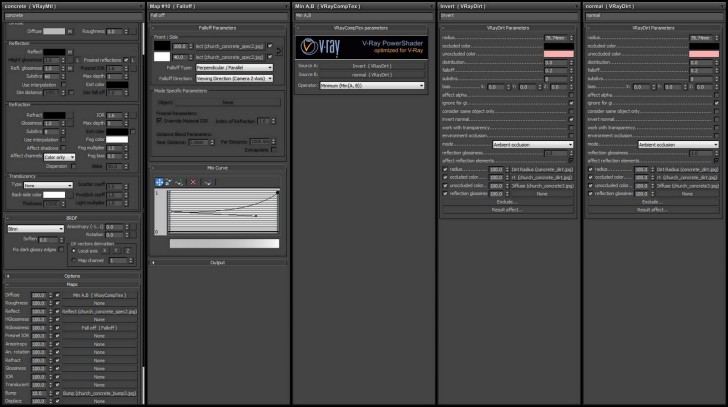Click the white Side color swatch in Falloff
This screenshot has width=728, height=407.
[x=162, y=57]
